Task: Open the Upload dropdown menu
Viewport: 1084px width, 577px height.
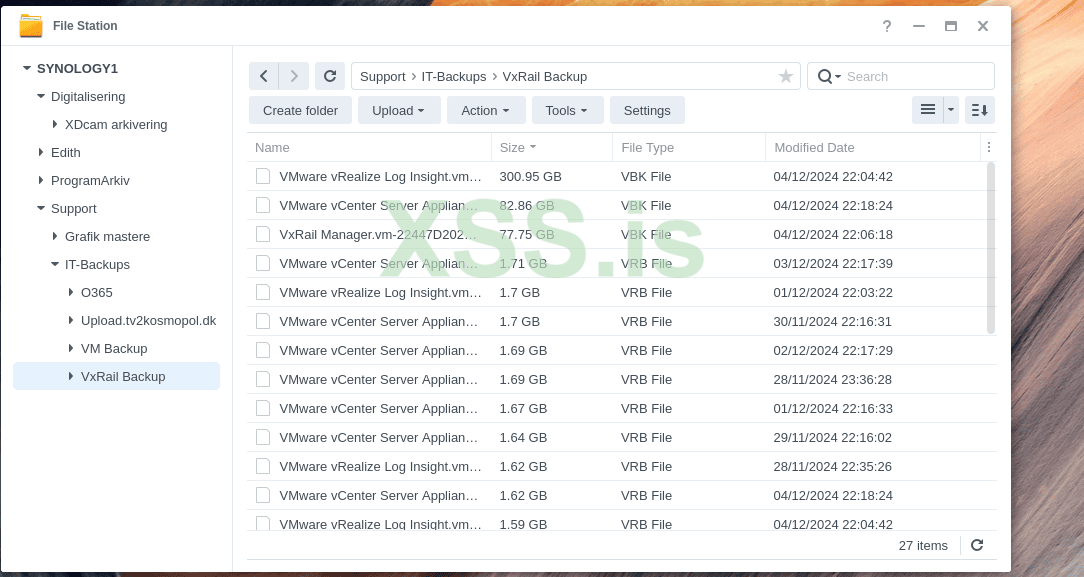Action: [x=399, y=111]
